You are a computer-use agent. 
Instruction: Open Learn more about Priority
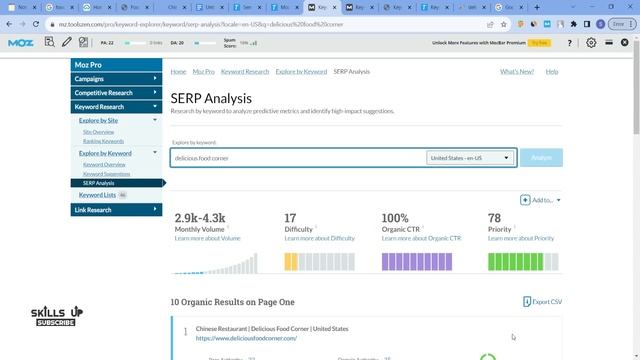521,238
